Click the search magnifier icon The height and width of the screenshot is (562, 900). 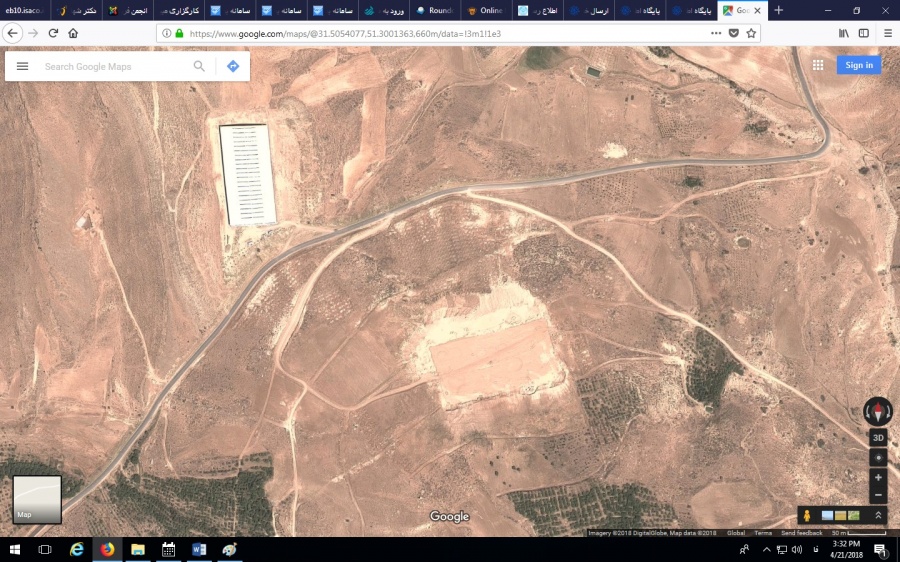coord(199,66)
